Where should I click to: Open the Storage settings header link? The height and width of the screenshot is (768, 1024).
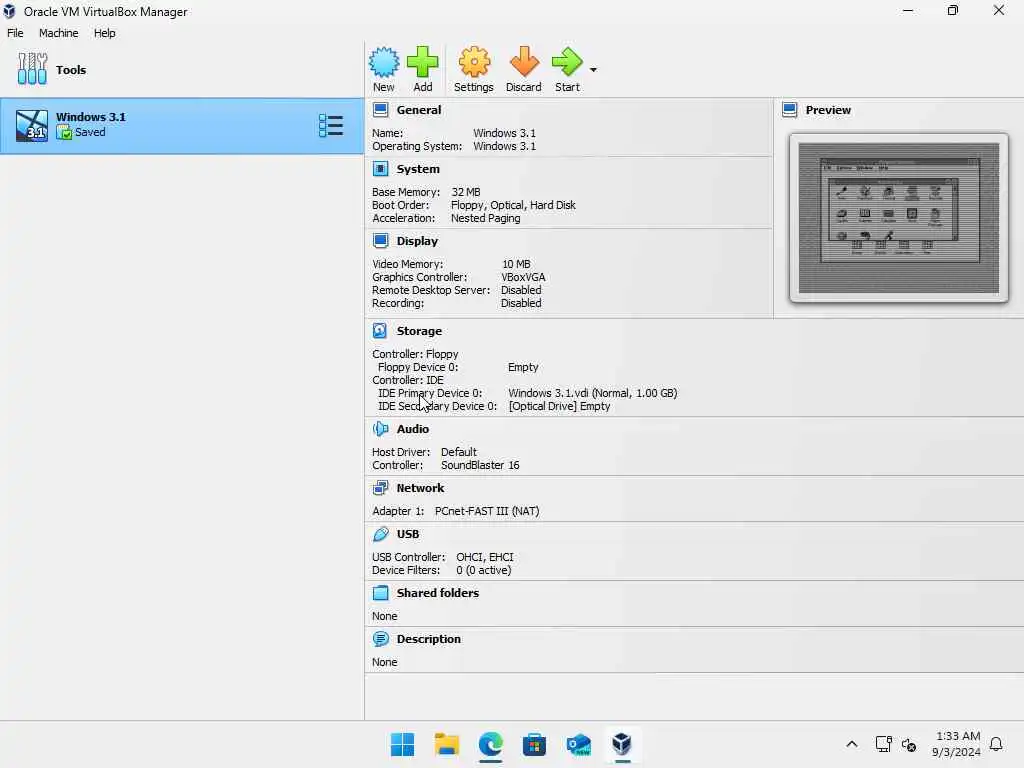click(x=419, y=331)
